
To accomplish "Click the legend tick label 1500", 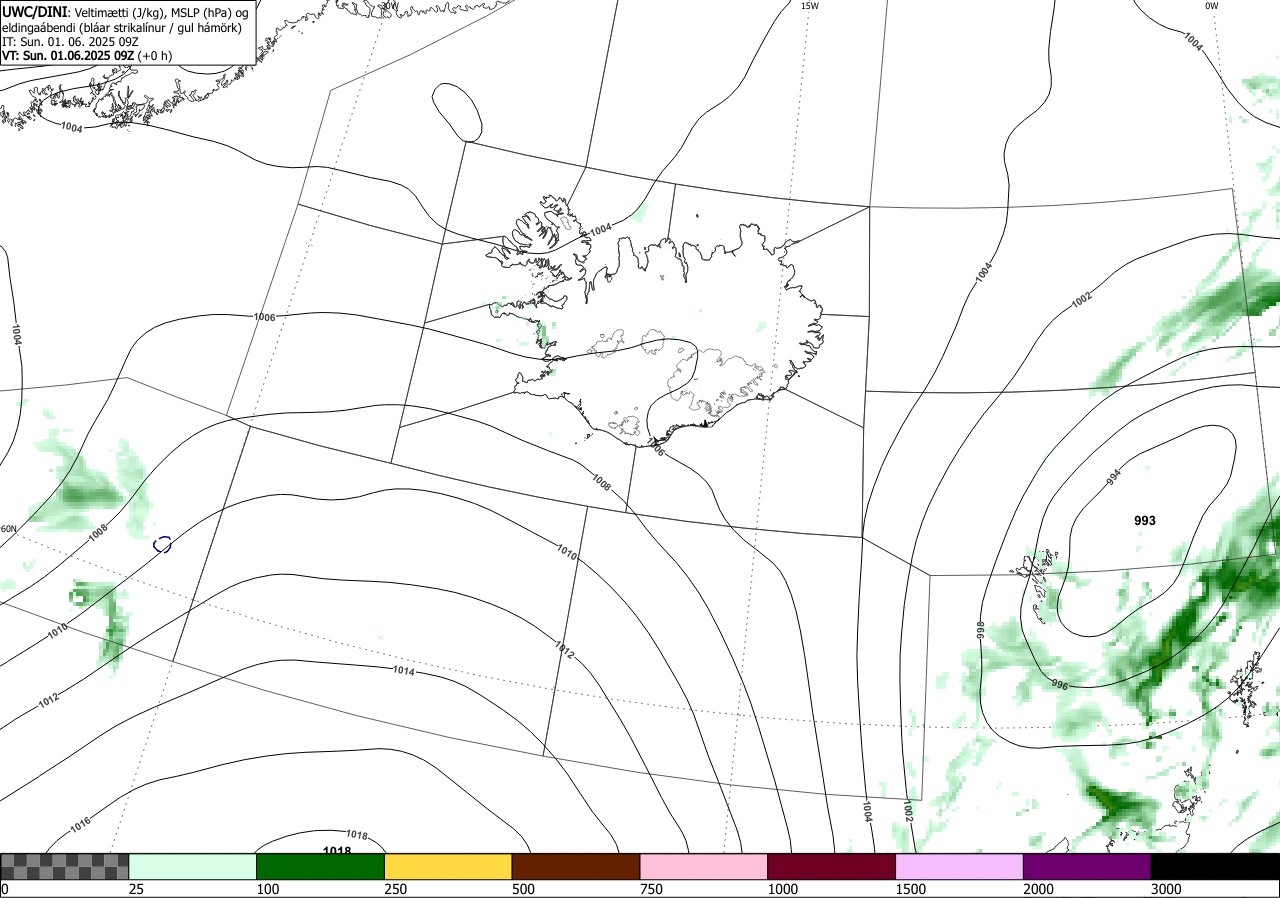I will click(910, 889).
